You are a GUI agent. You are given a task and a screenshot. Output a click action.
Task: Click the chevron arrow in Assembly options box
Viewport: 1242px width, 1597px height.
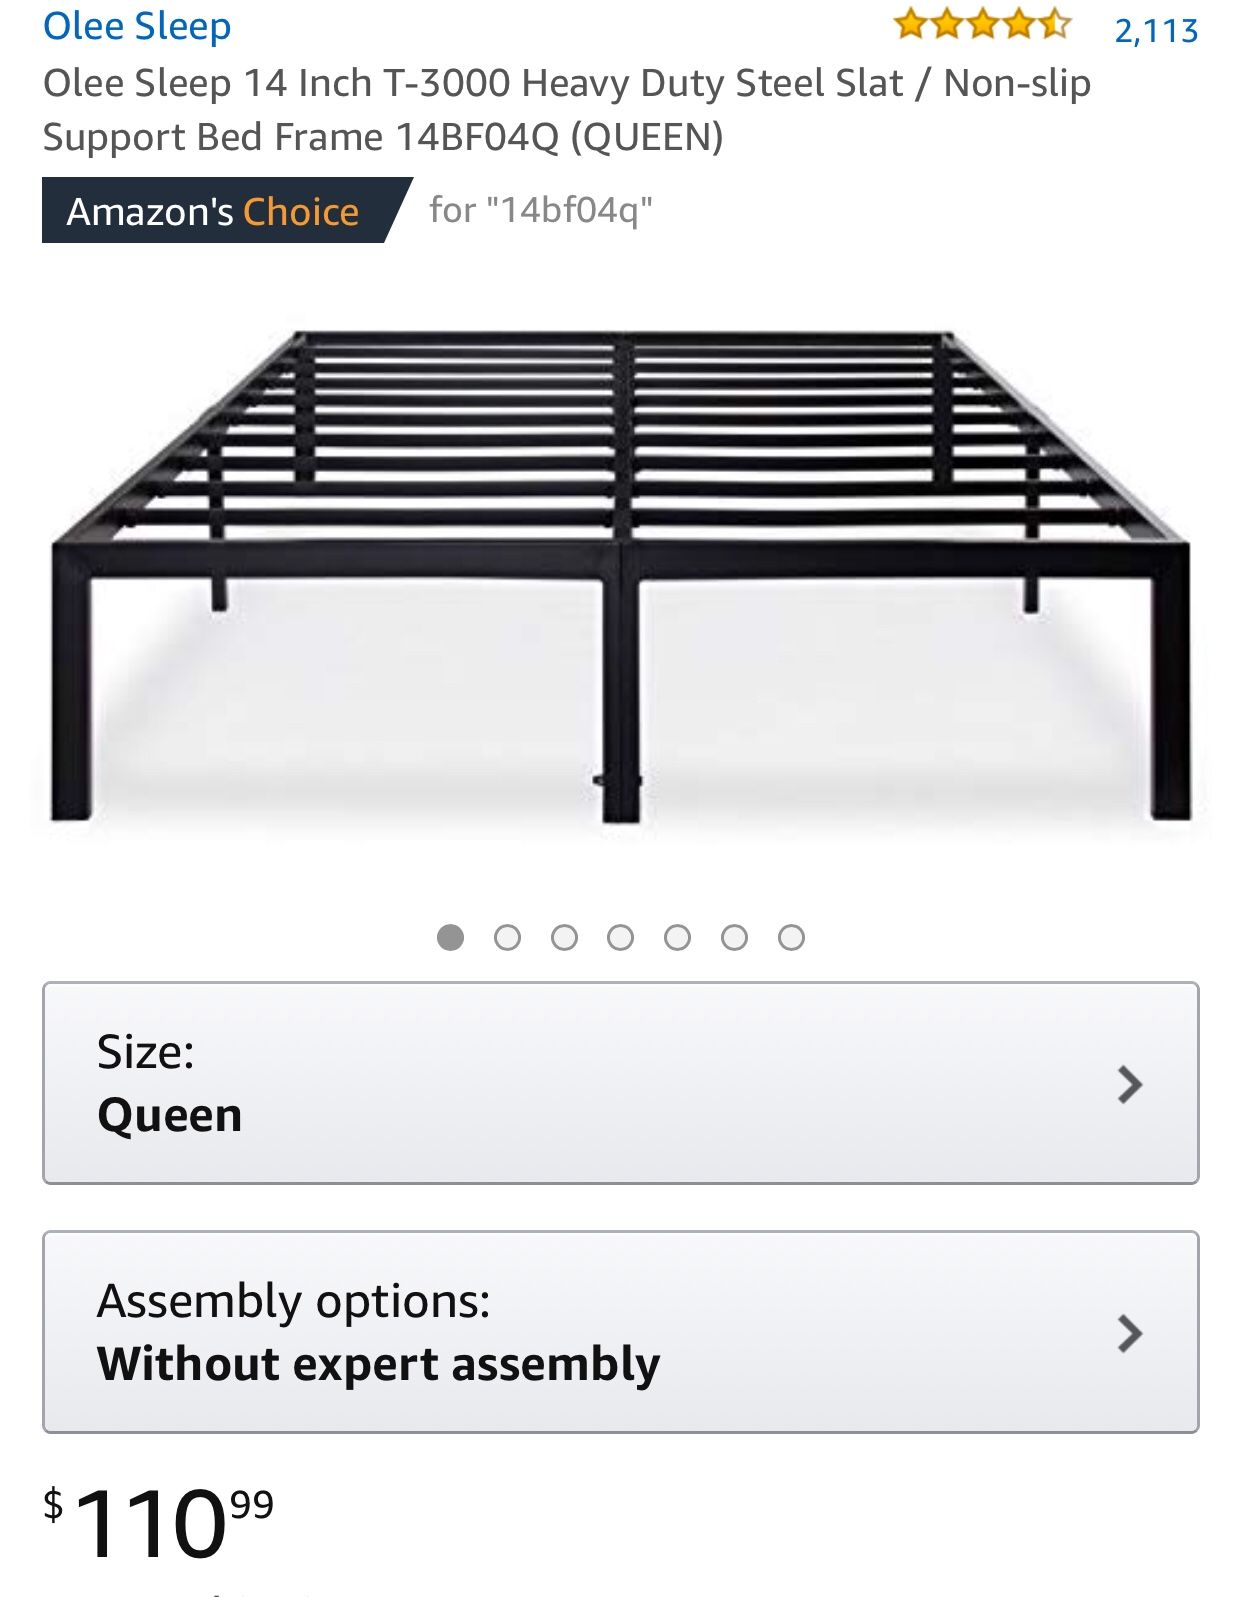click(x=1130, y=1333)
